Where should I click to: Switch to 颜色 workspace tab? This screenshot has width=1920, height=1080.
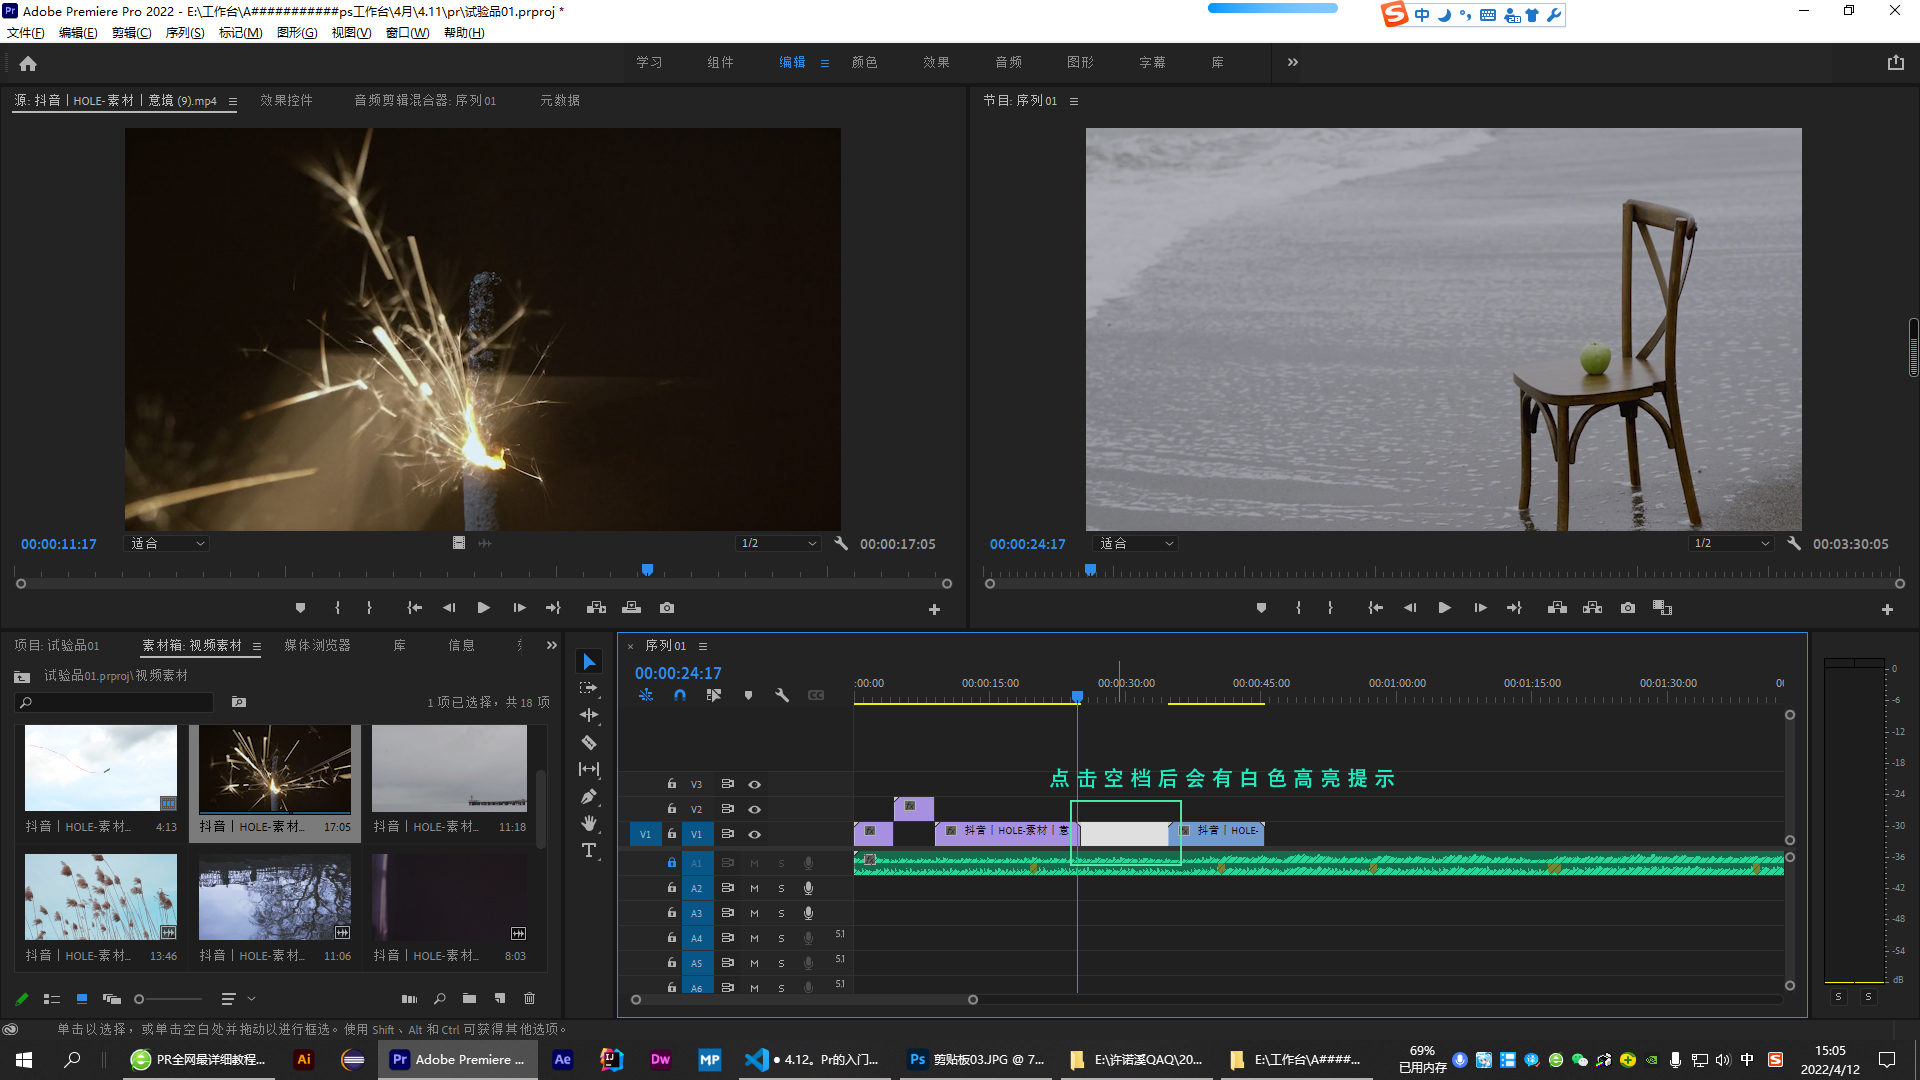tap(864, 62)
